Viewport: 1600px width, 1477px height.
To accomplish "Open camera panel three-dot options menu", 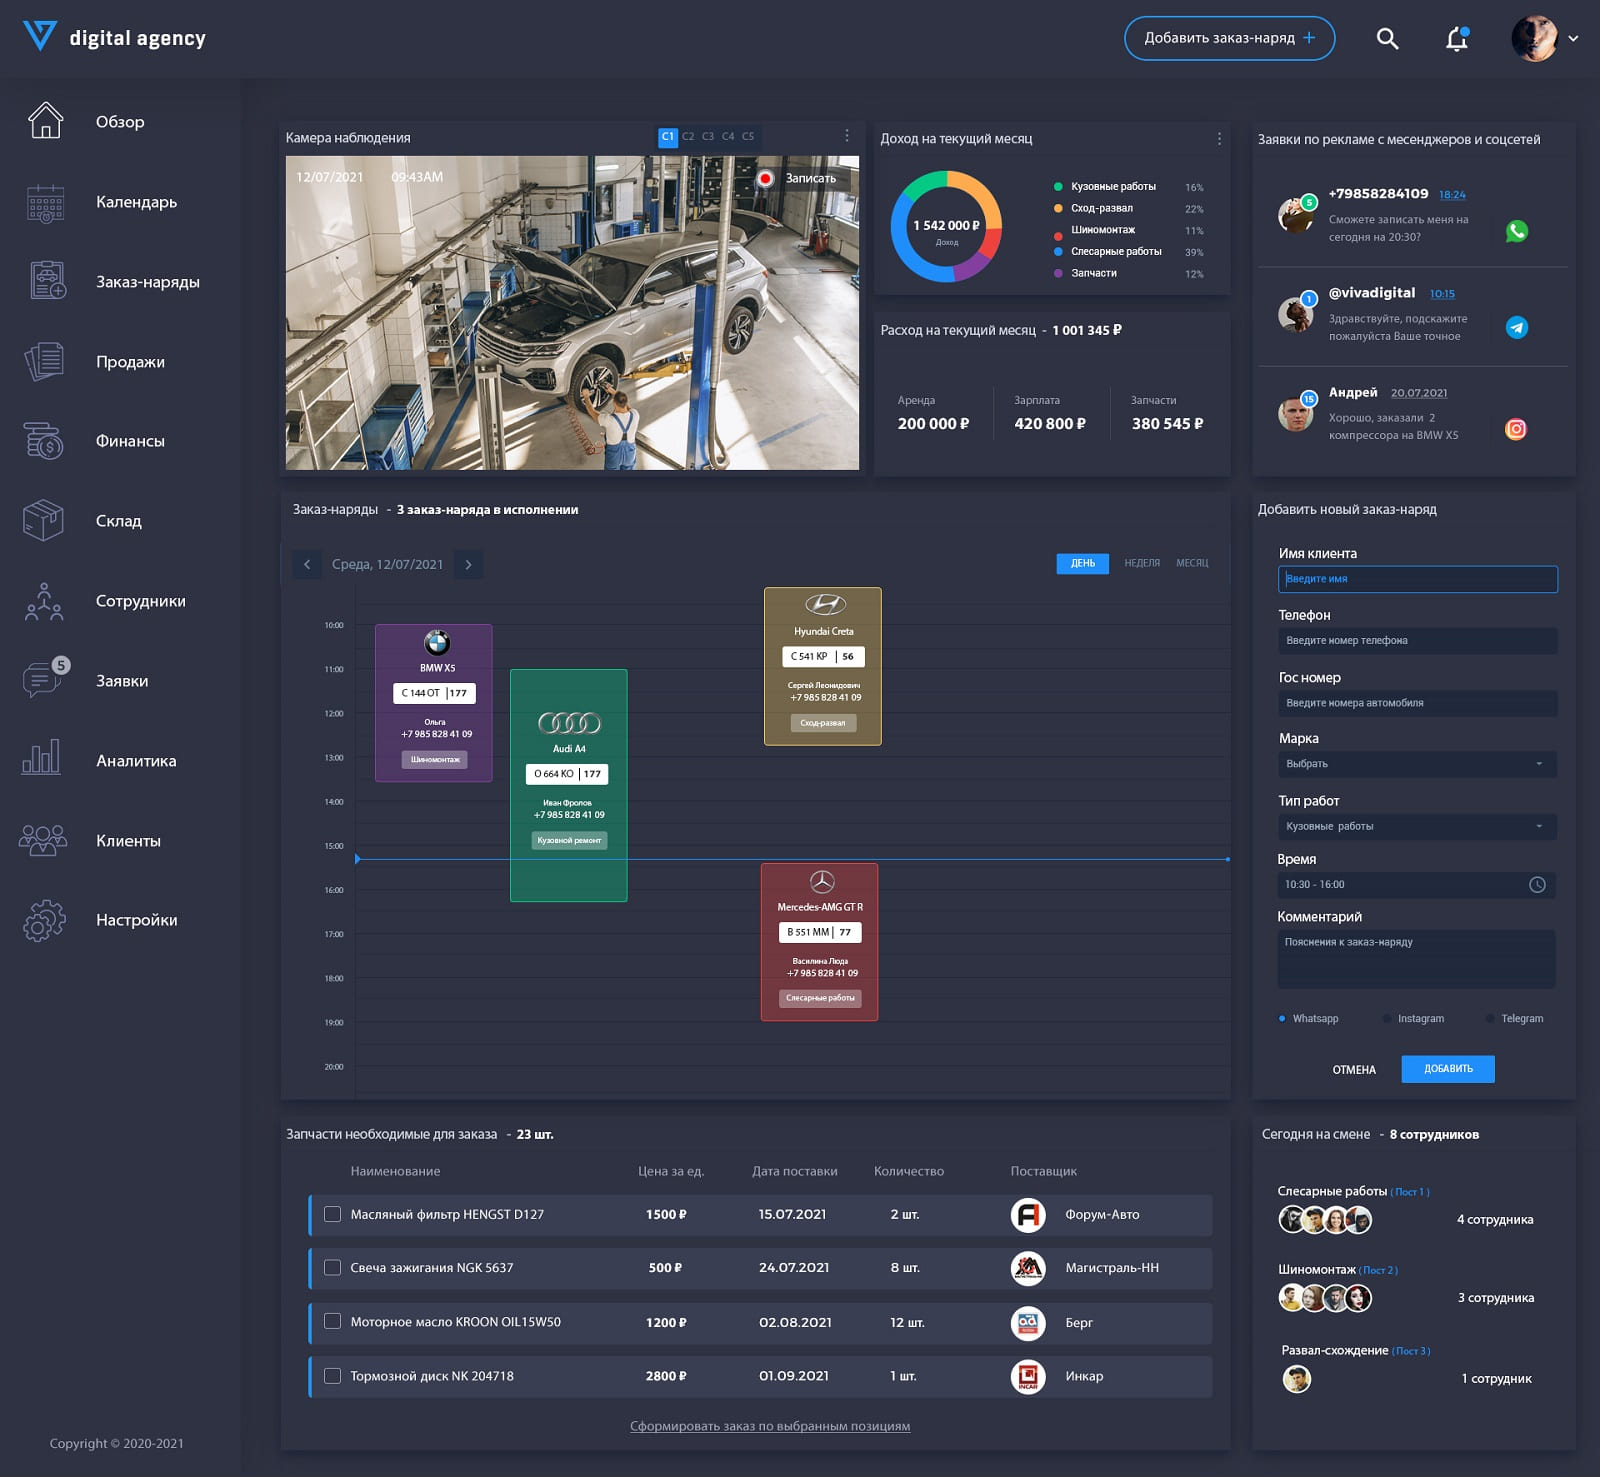I will click(847, 136).
